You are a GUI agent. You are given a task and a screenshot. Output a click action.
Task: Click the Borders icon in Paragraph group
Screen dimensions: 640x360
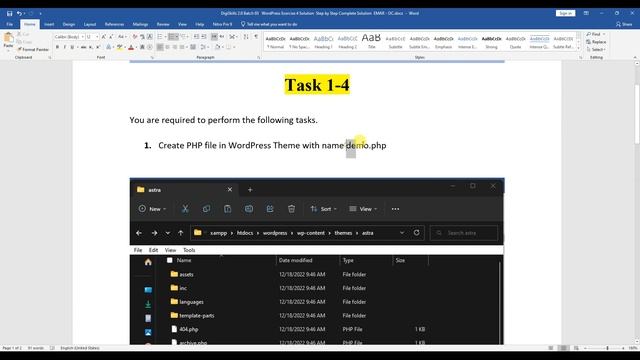(x=229, y=47)
